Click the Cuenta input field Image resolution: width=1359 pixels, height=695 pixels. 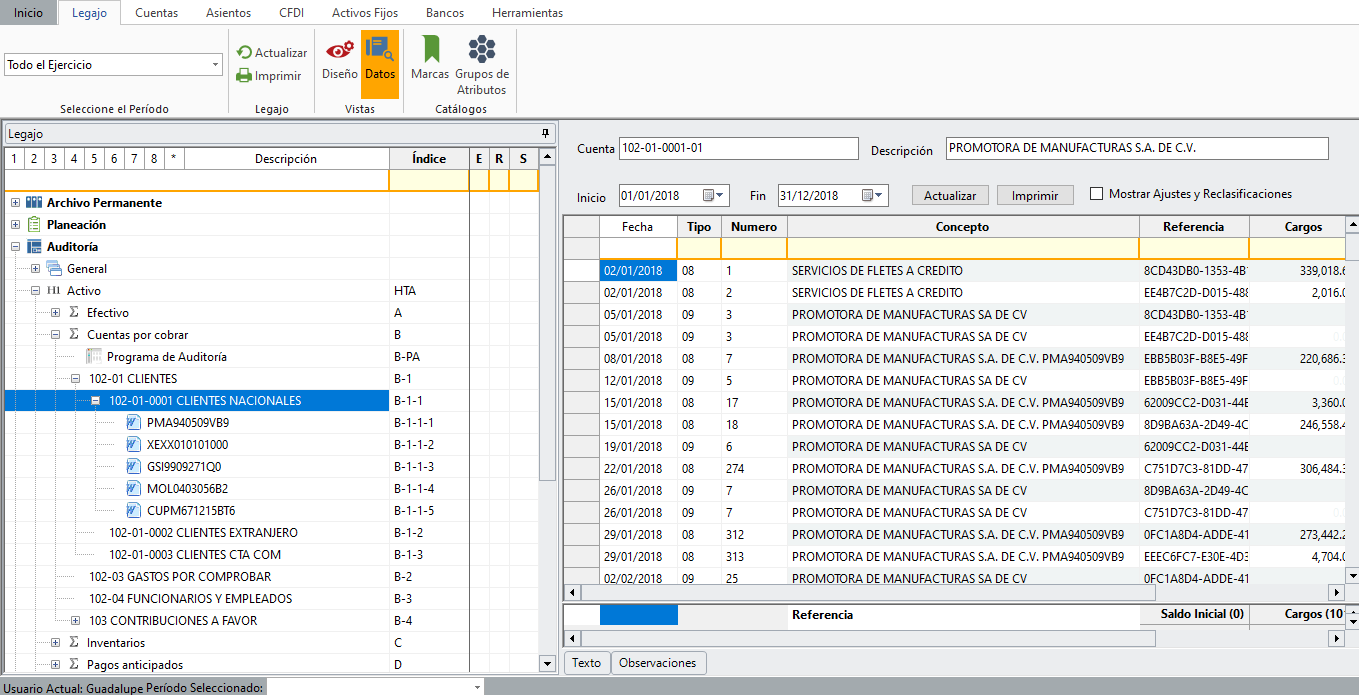738,149
